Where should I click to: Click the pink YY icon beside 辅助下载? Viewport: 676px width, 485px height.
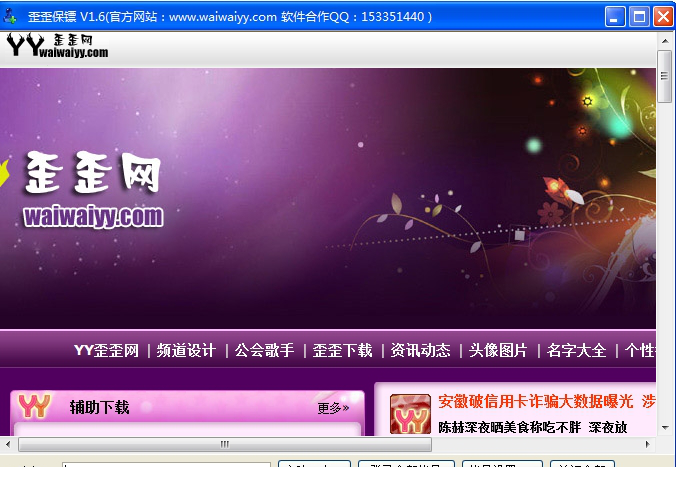point(34,406)
